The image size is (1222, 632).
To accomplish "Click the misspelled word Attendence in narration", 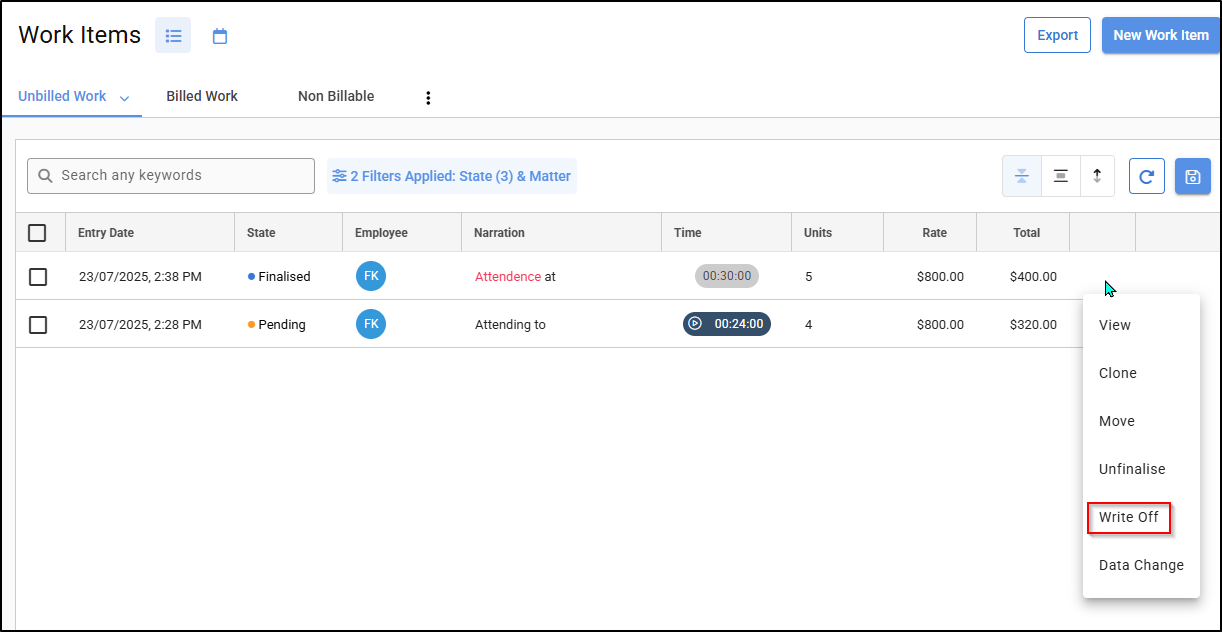I will coord(508,277).
